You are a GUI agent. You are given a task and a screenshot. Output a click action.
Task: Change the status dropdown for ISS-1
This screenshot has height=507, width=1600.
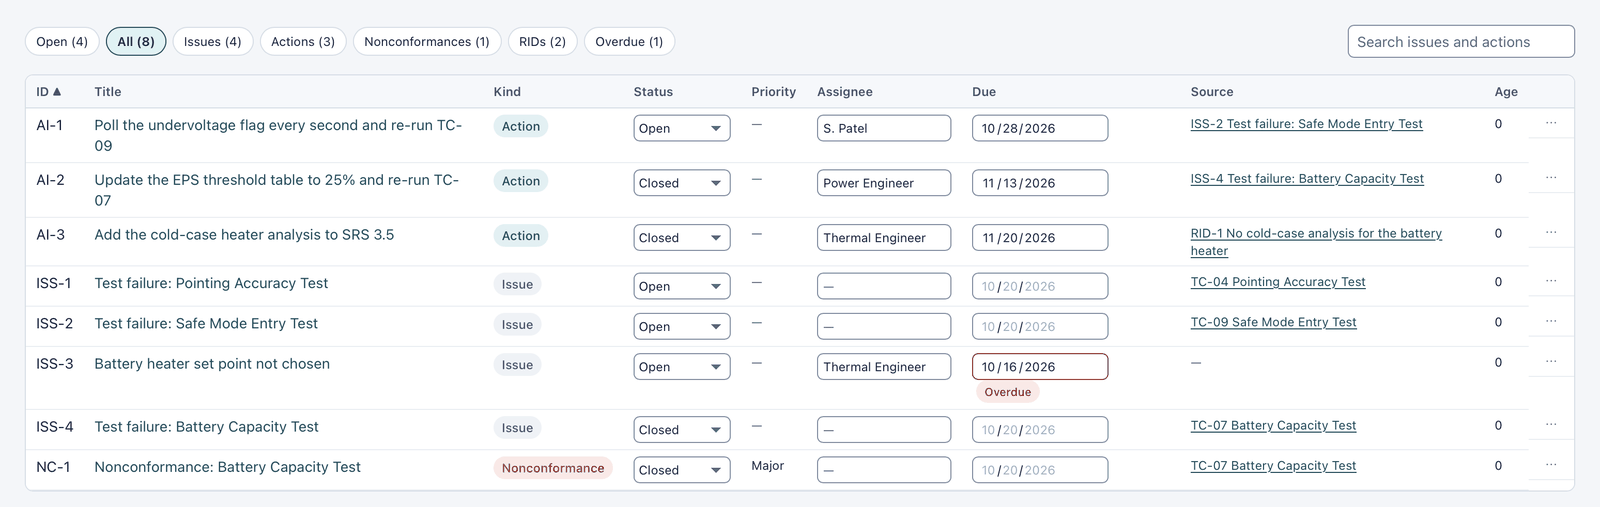[682, 286]
